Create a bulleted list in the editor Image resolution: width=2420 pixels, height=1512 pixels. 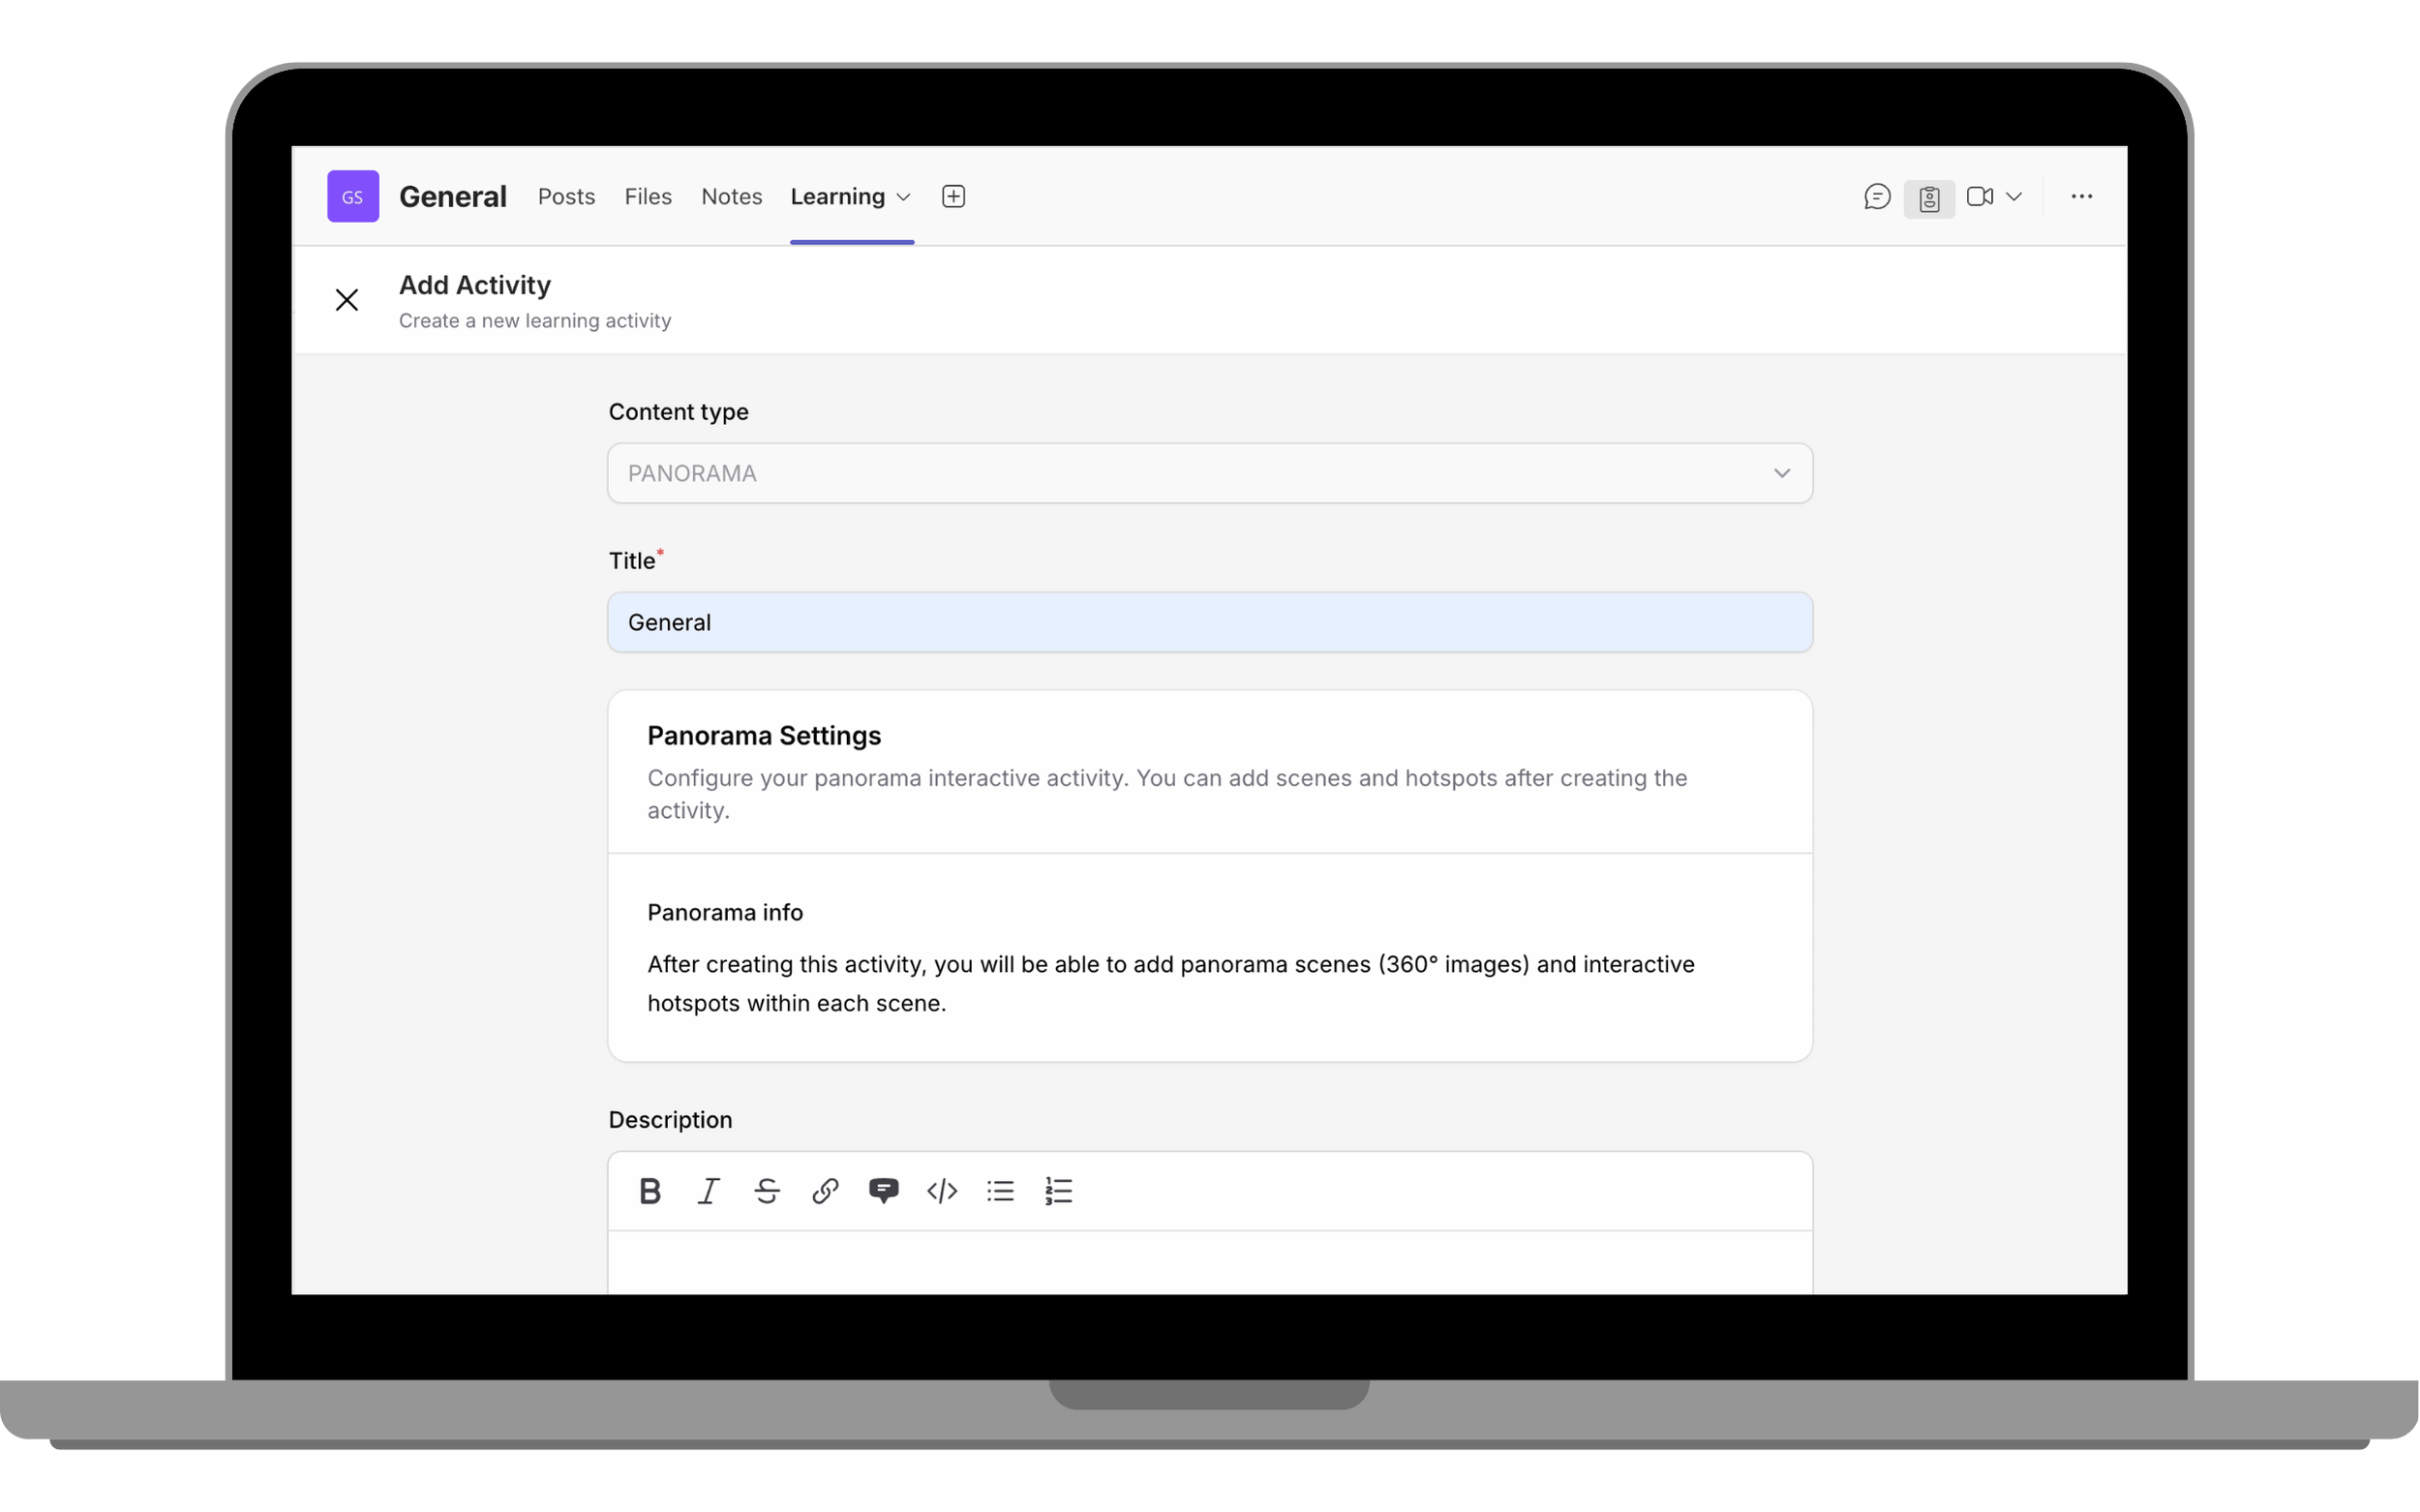pos(999,1190)
